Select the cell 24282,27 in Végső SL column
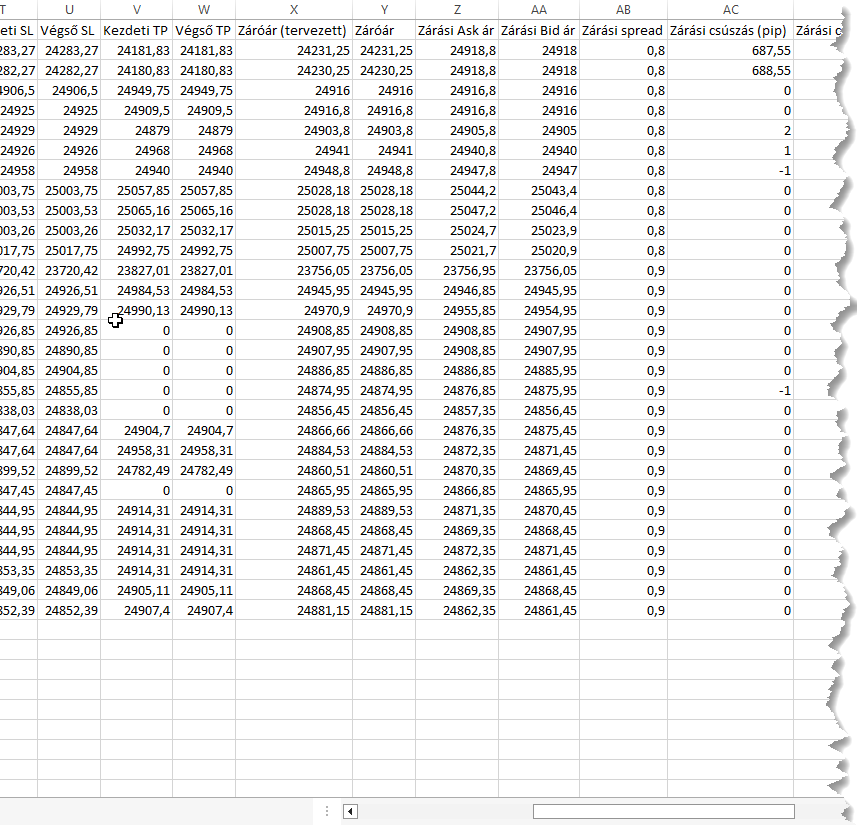Image resolution: width=857 pixels, height=825 pixels. 69,71
